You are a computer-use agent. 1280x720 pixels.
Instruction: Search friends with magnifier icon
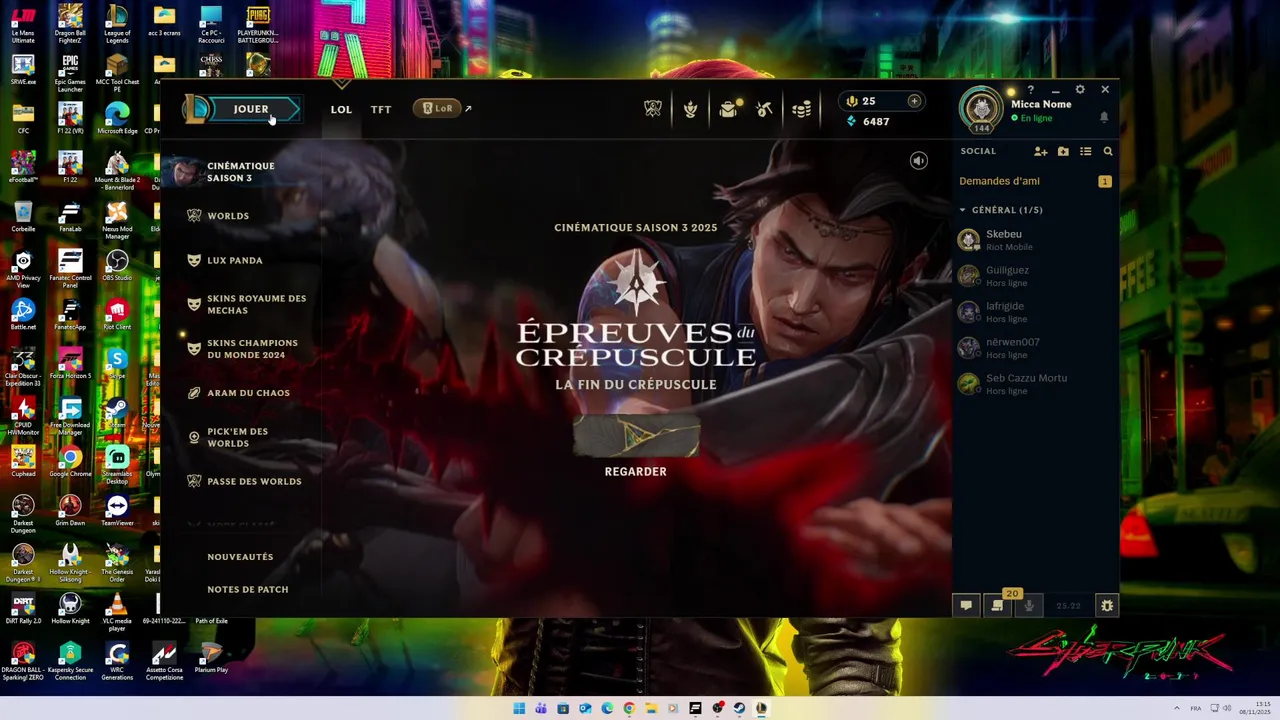coord(1108,151)
